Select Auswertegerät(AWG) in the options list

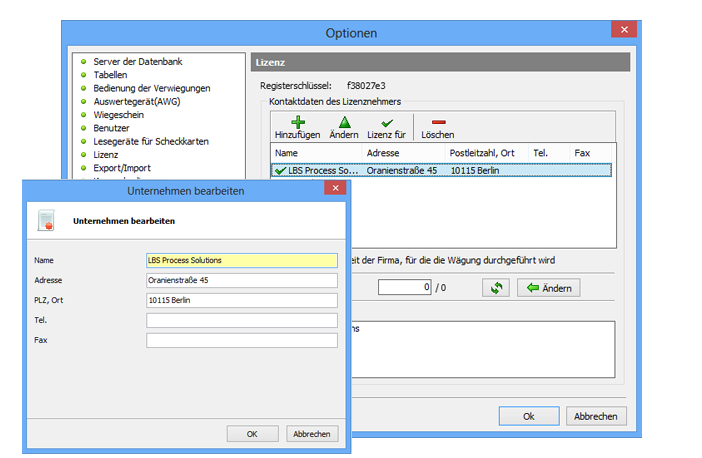(x=137, y=101)
